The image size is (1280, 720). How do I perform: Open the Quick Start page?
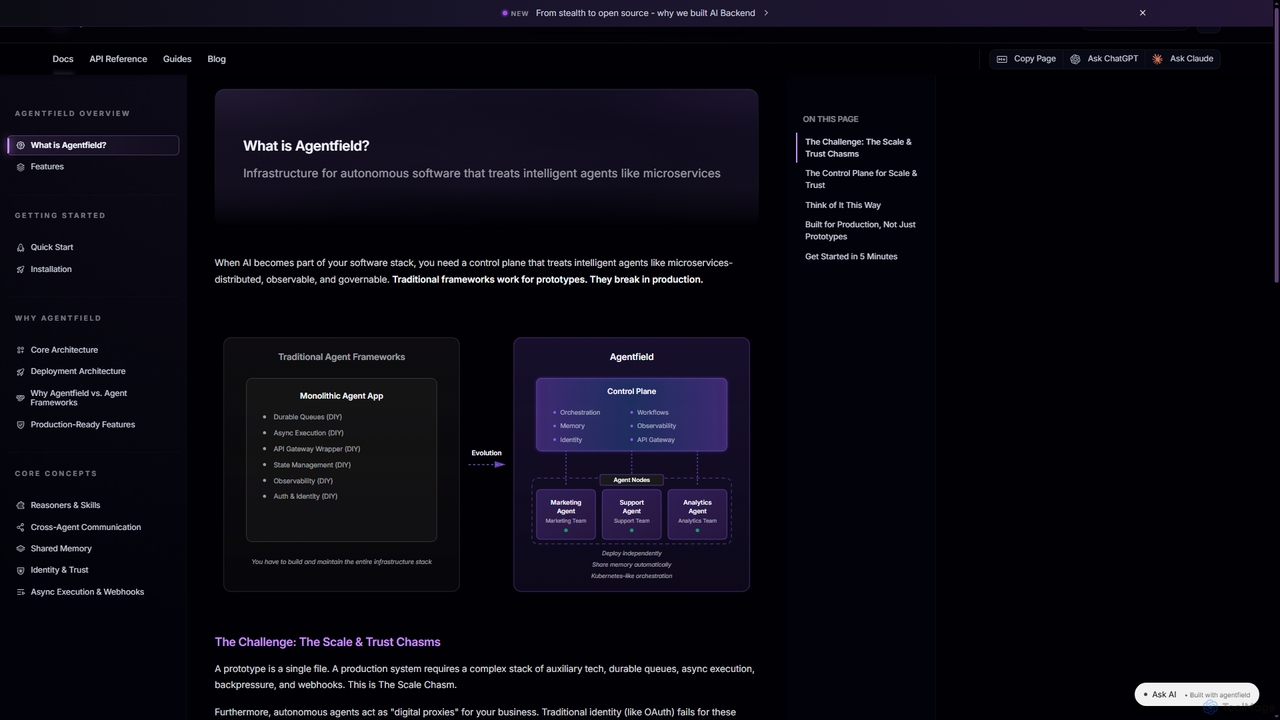(x=93, y=247)
